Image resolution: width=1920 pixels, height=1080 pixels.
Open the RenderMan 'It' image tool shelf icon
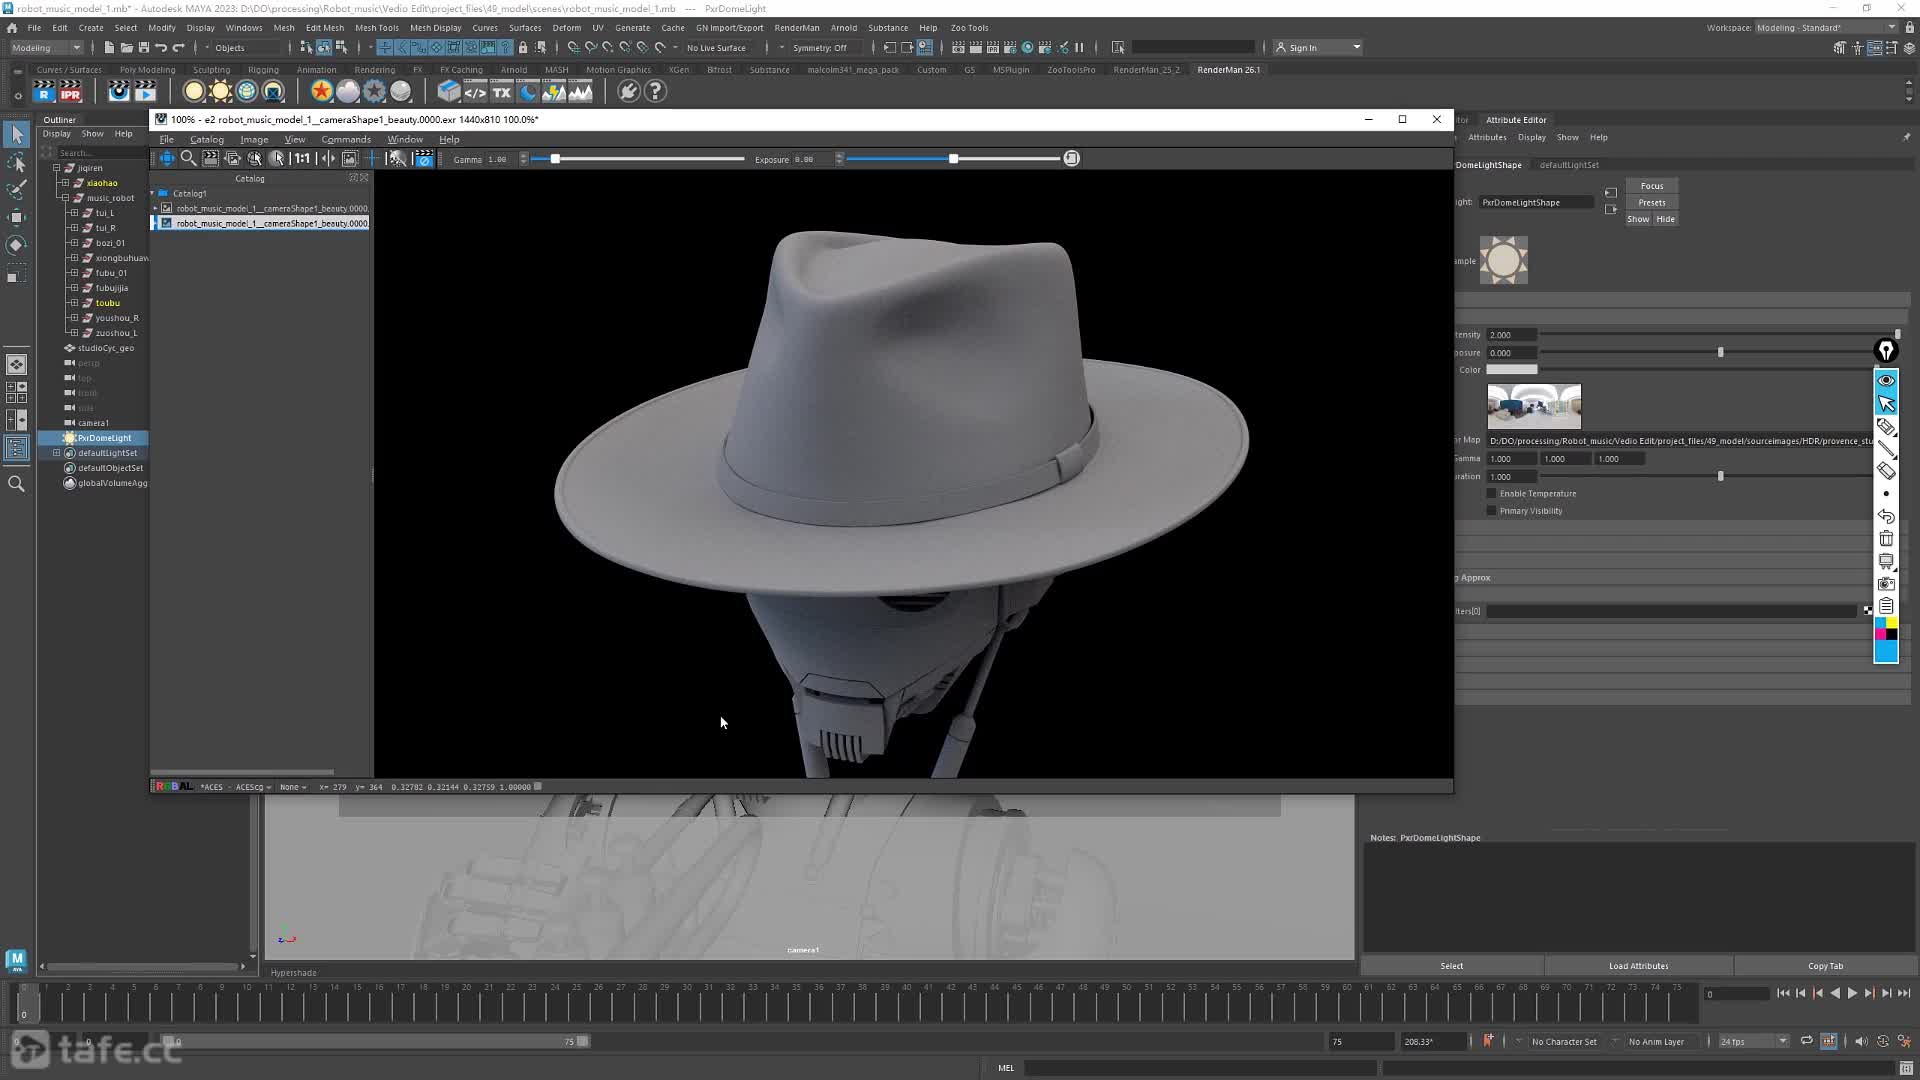coord(119,92)
